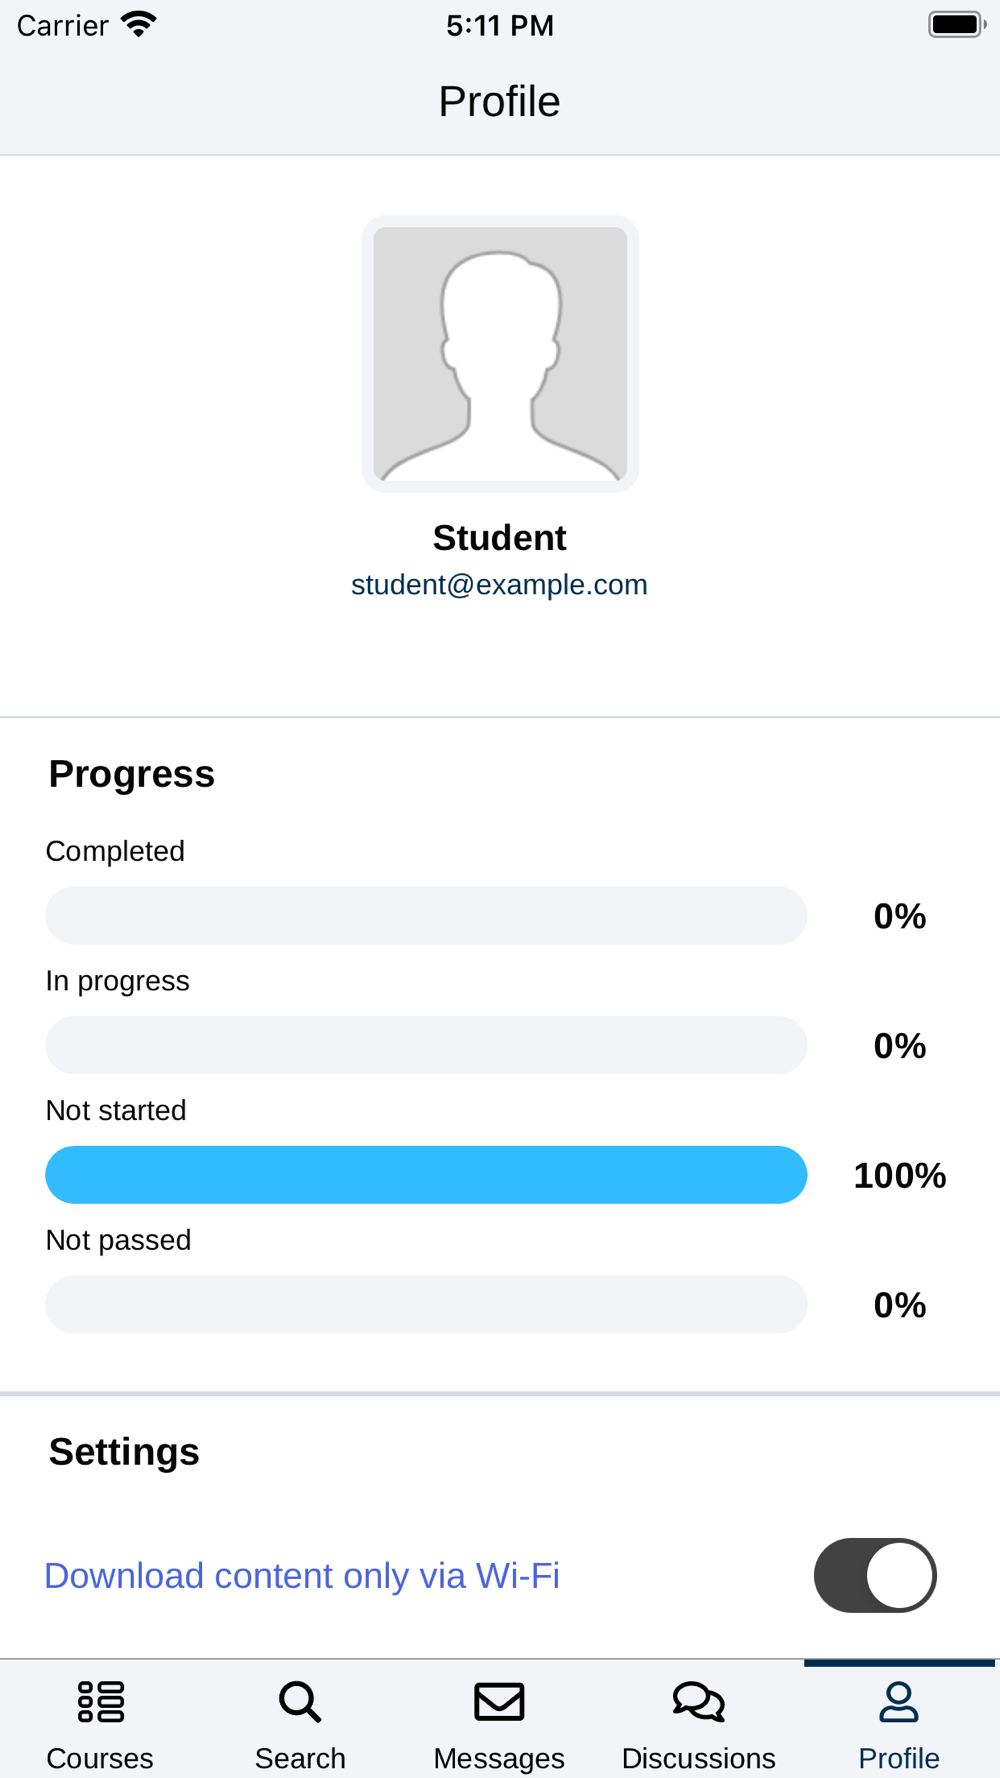Click the Not passed progress bar
The width and height of the screenshot is (1000, 1778).
(426, 1304)
